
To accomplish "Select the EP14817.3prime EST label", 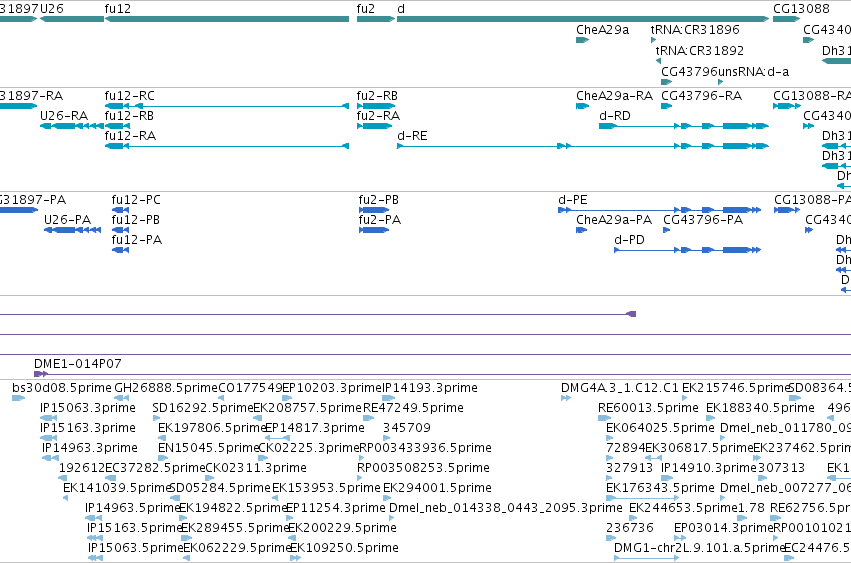I will coord(315,428).
